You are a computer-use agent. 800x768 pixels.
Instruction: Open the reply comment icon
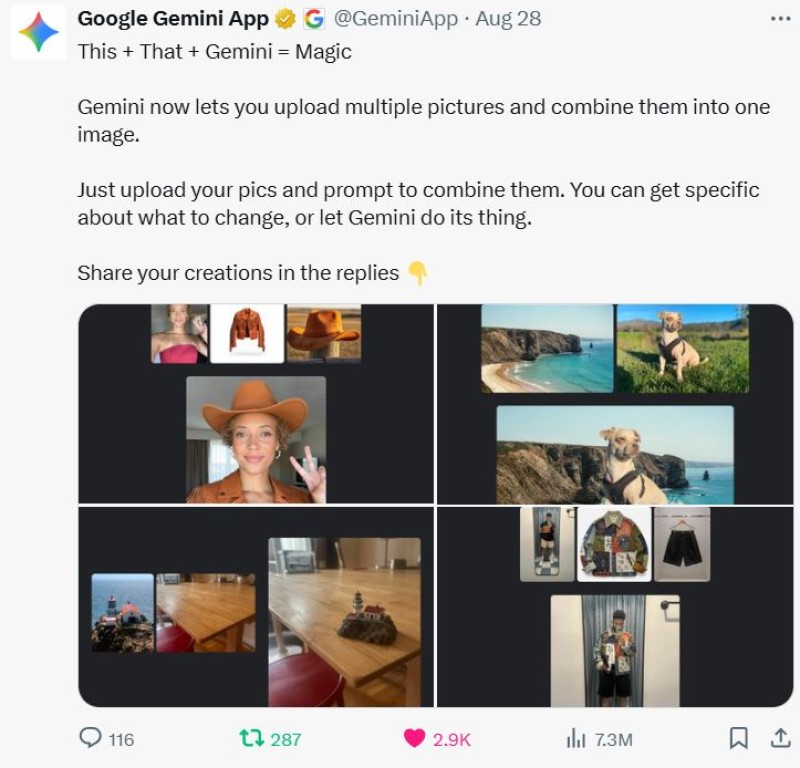tap(90, 738)
